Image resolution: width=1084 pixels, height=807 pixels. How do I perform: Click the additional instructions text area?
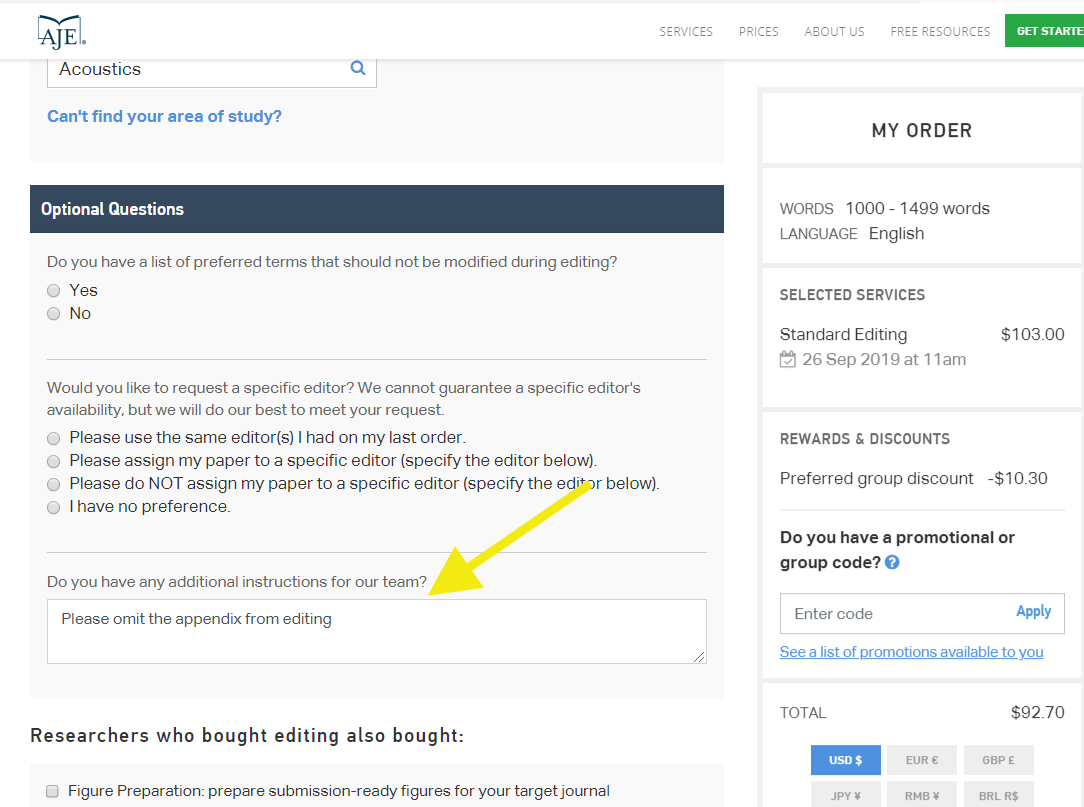click(x=377, y=631)
